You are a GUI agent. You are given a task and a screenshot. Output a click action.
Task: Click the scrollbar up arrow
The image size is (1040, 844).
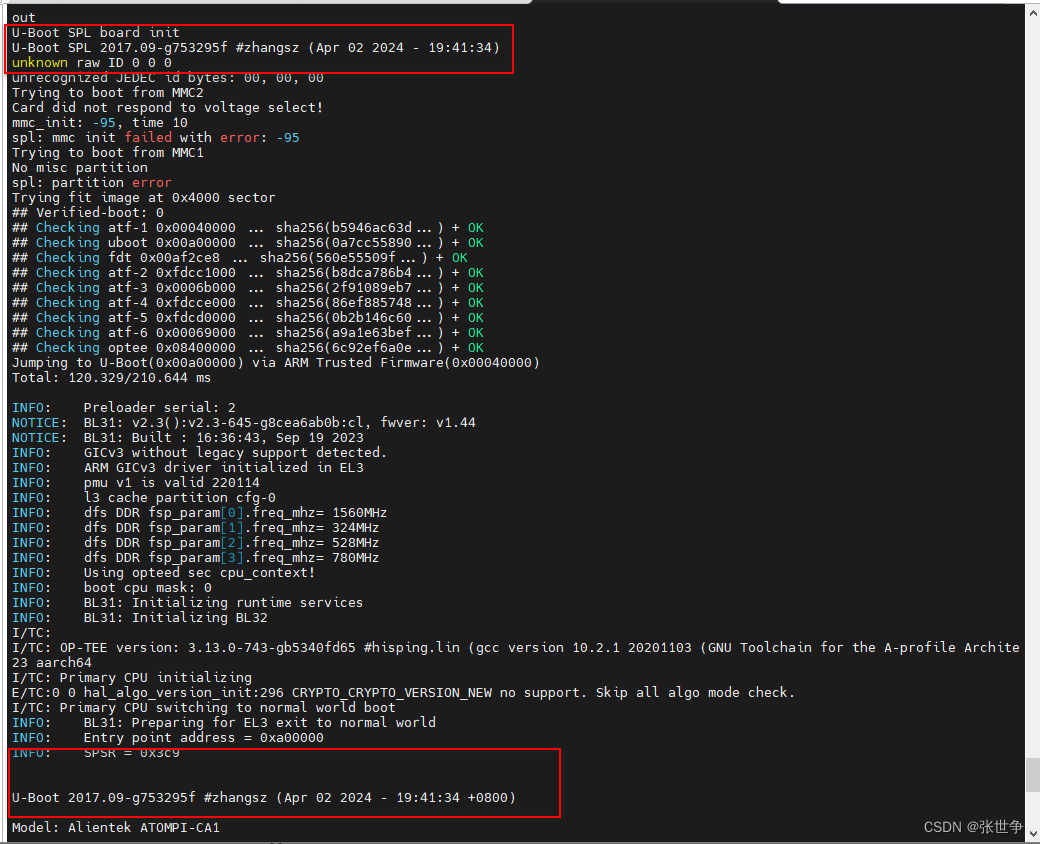[1032, 12]
